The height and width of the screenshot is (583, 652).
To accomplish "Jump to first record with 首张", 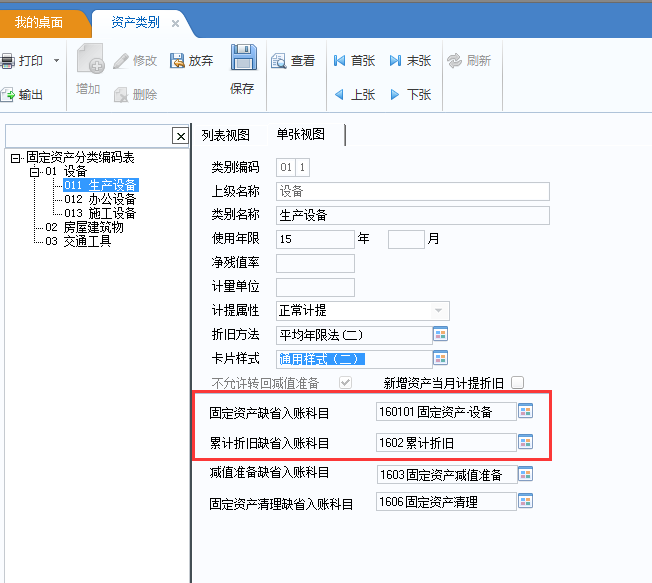I will tap(354, 61).
